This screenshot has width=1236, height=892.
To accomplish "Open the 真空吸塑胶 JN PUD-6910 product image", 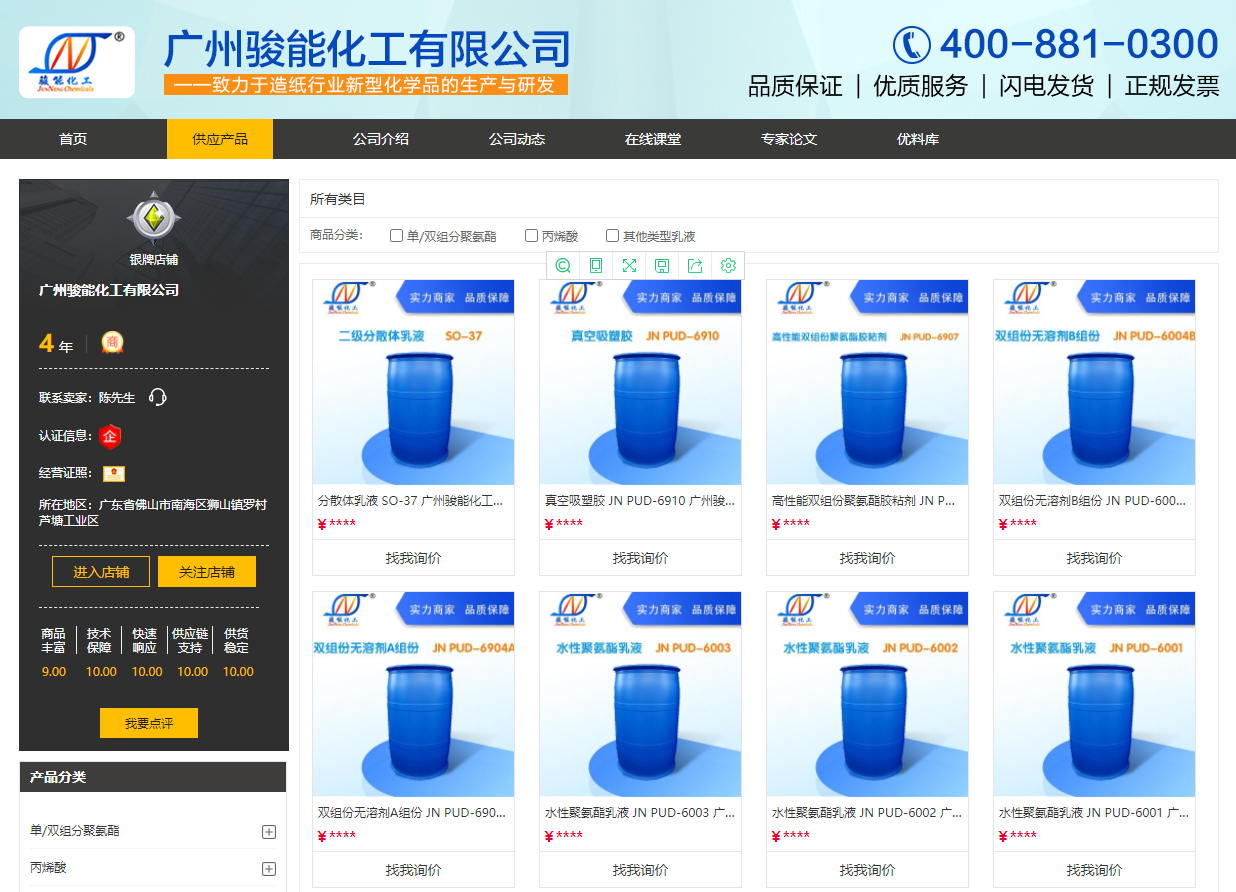I will pos(641,382).
